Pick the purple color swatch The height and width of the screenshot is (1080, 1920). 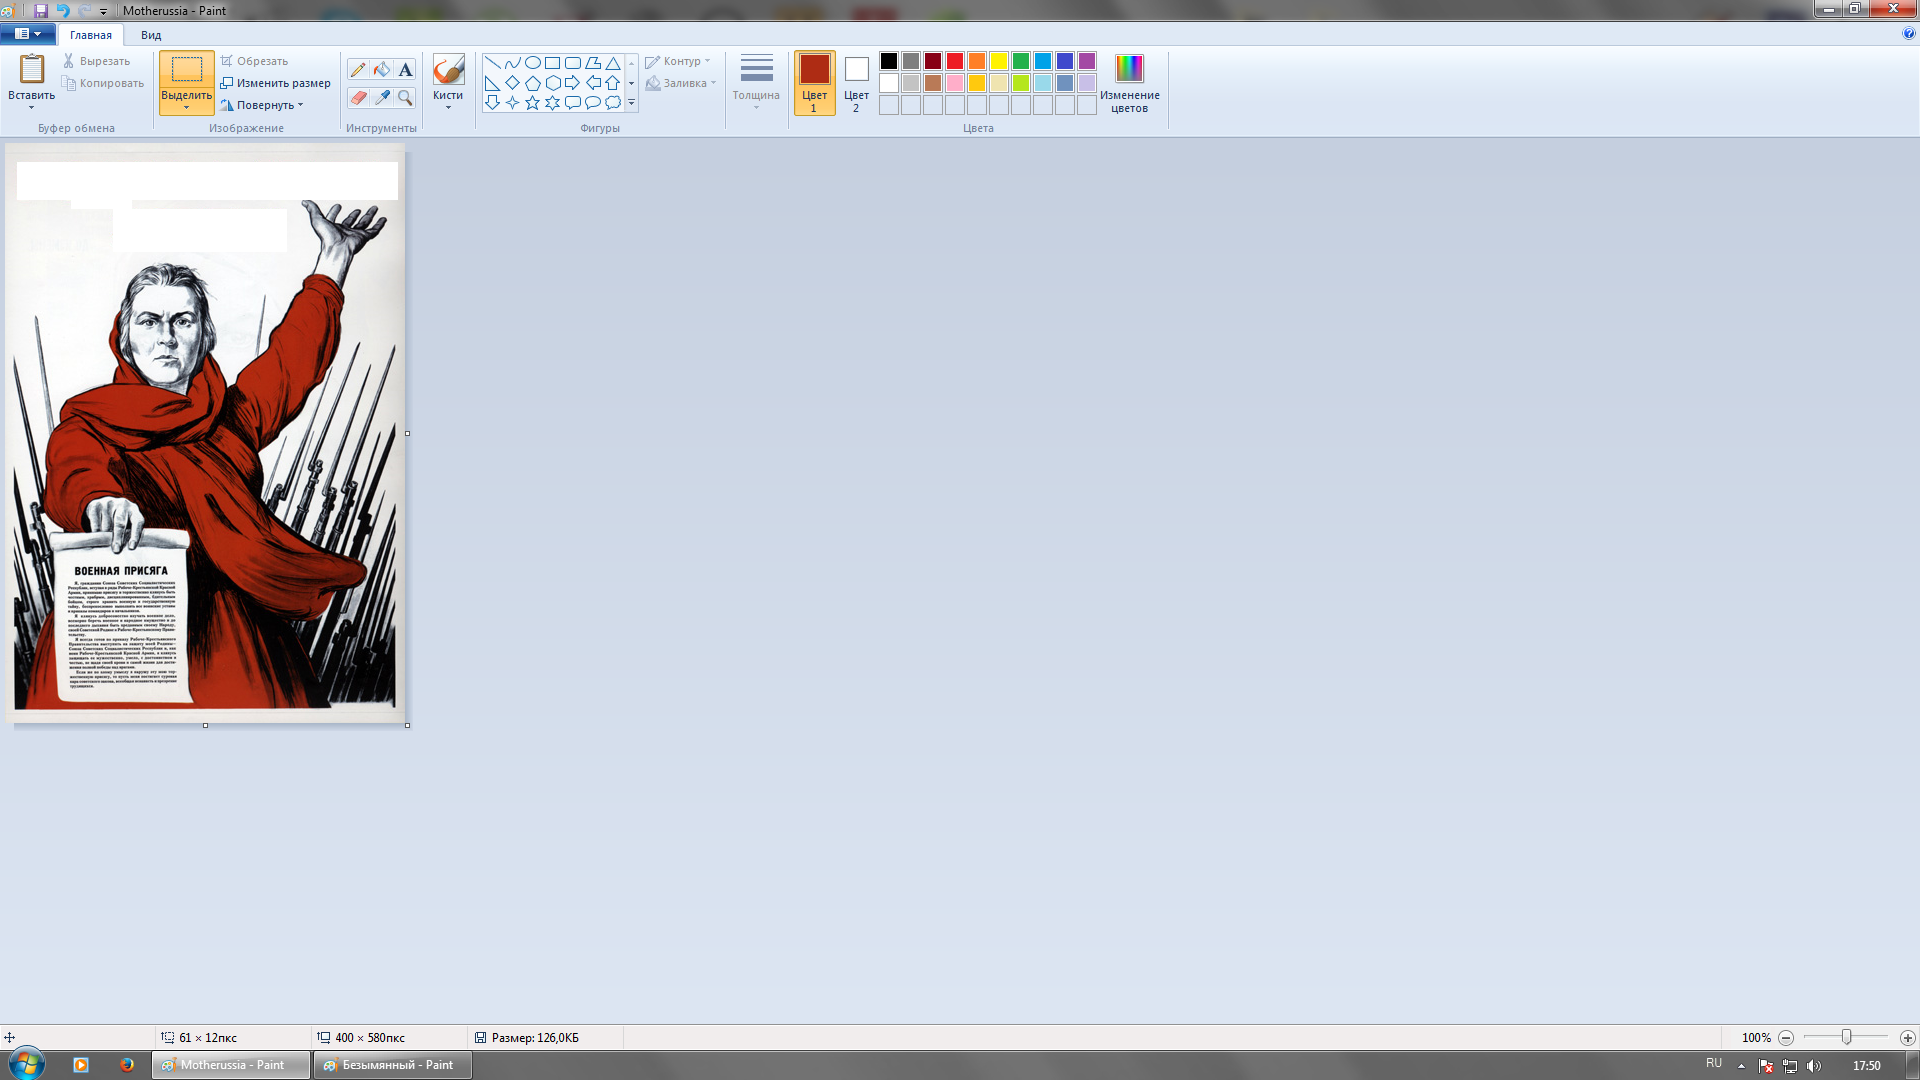[1087, 61]
